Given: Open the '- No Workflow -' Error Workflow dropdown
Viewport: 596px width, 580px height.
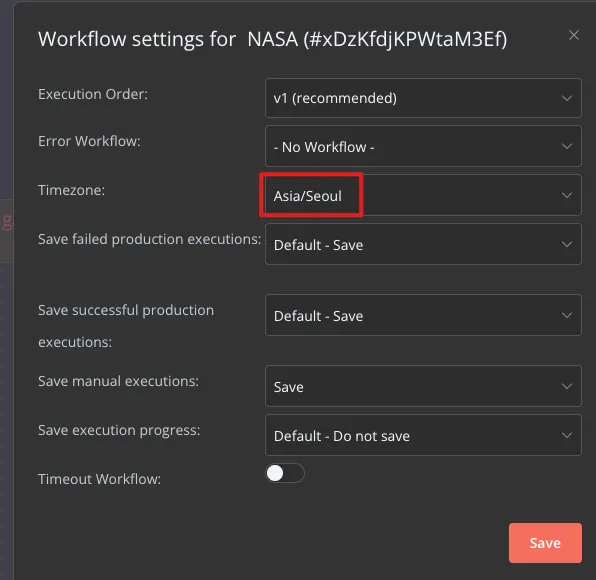Looking at the screenshot, I should tap(423, 146).
